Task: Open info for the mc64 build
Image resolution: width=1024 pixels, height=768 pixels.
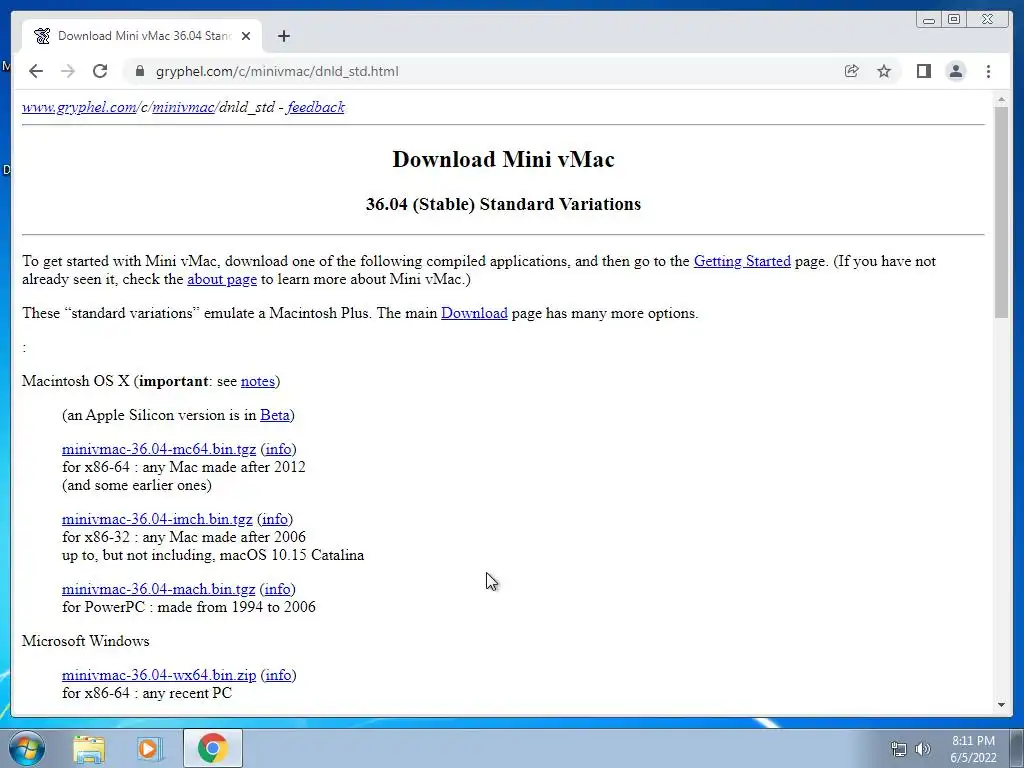Action: 278,449
